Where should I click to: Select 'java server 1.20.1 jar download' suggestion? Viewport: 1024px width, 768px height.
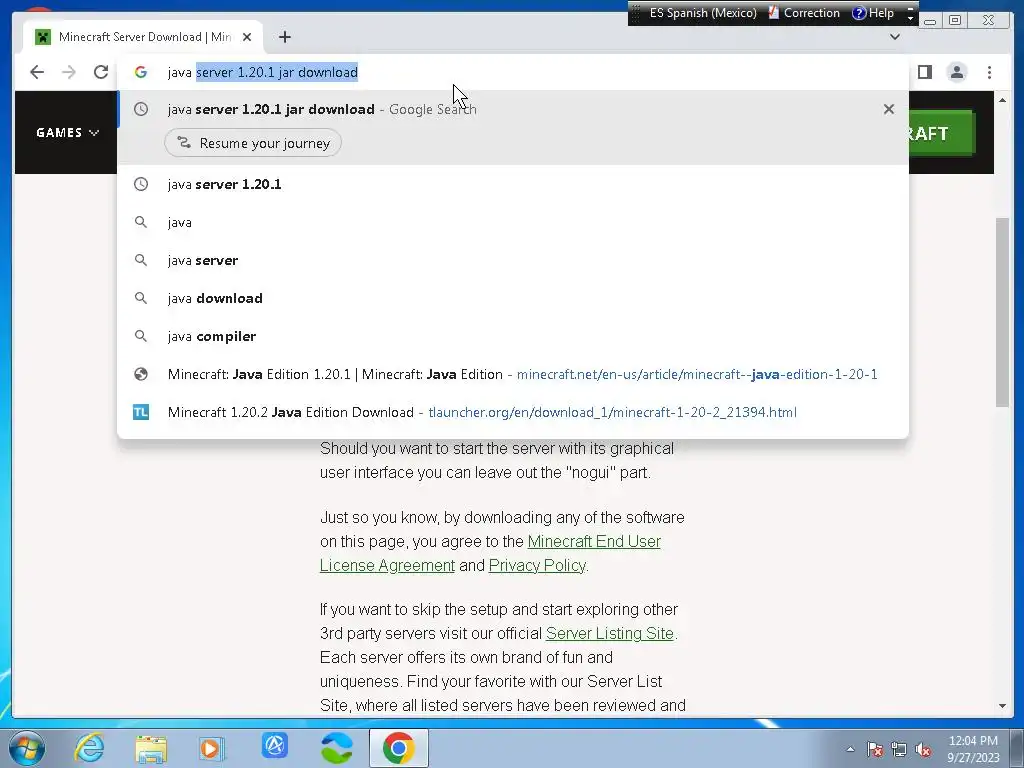click(513, 109)
